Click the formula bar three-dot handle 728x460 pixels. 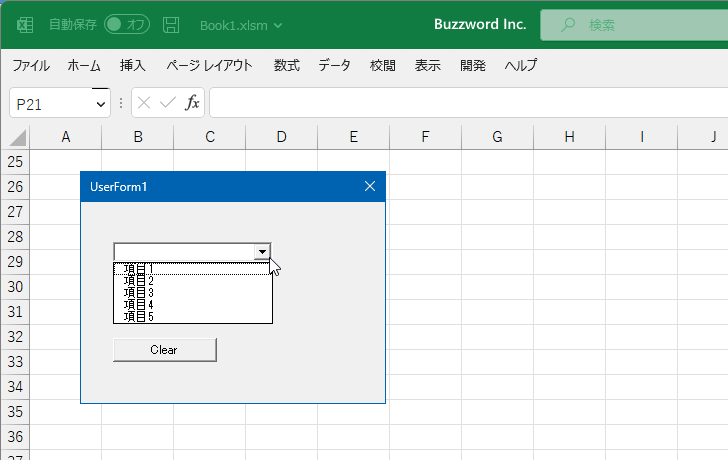pyautogui.click(x=121, y=103)
